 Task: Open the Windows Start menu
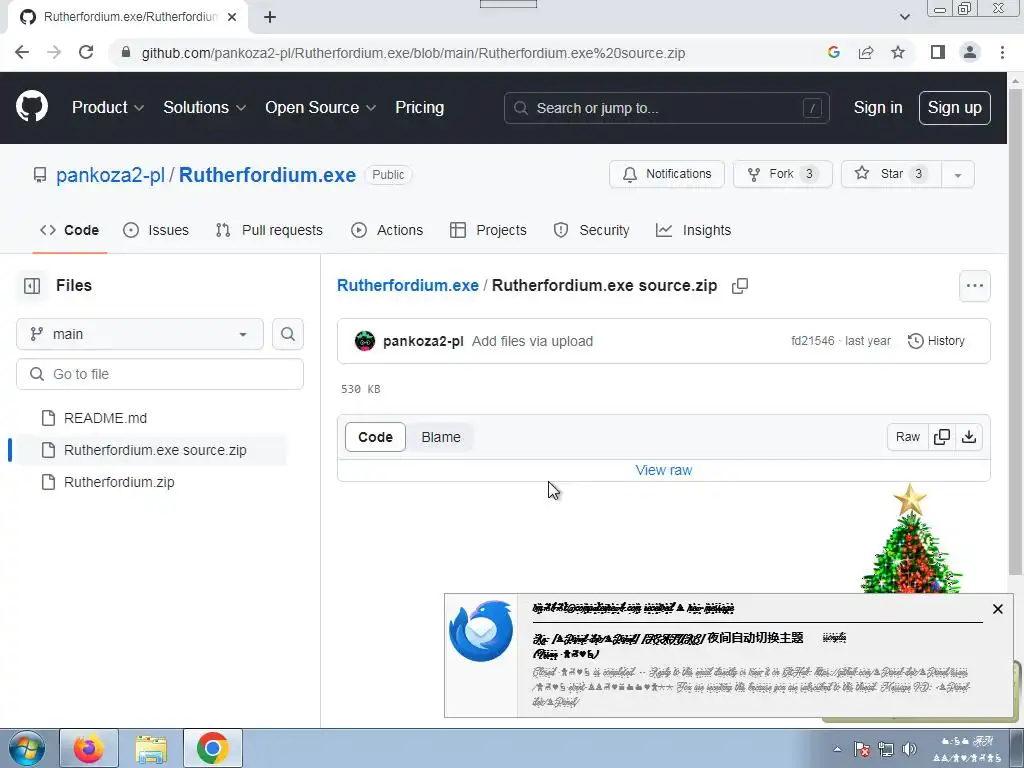tap(27, 748)
